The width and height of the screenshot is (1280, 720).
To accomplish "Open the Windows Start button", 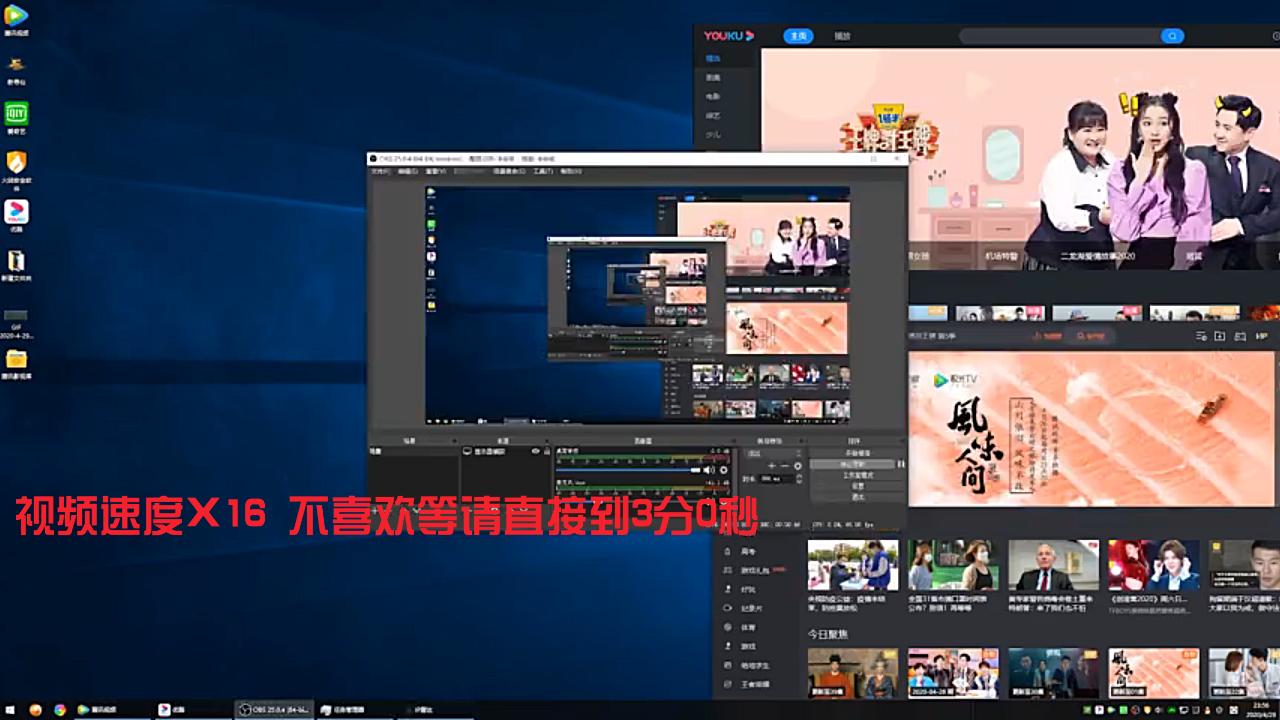I will 11,710.
